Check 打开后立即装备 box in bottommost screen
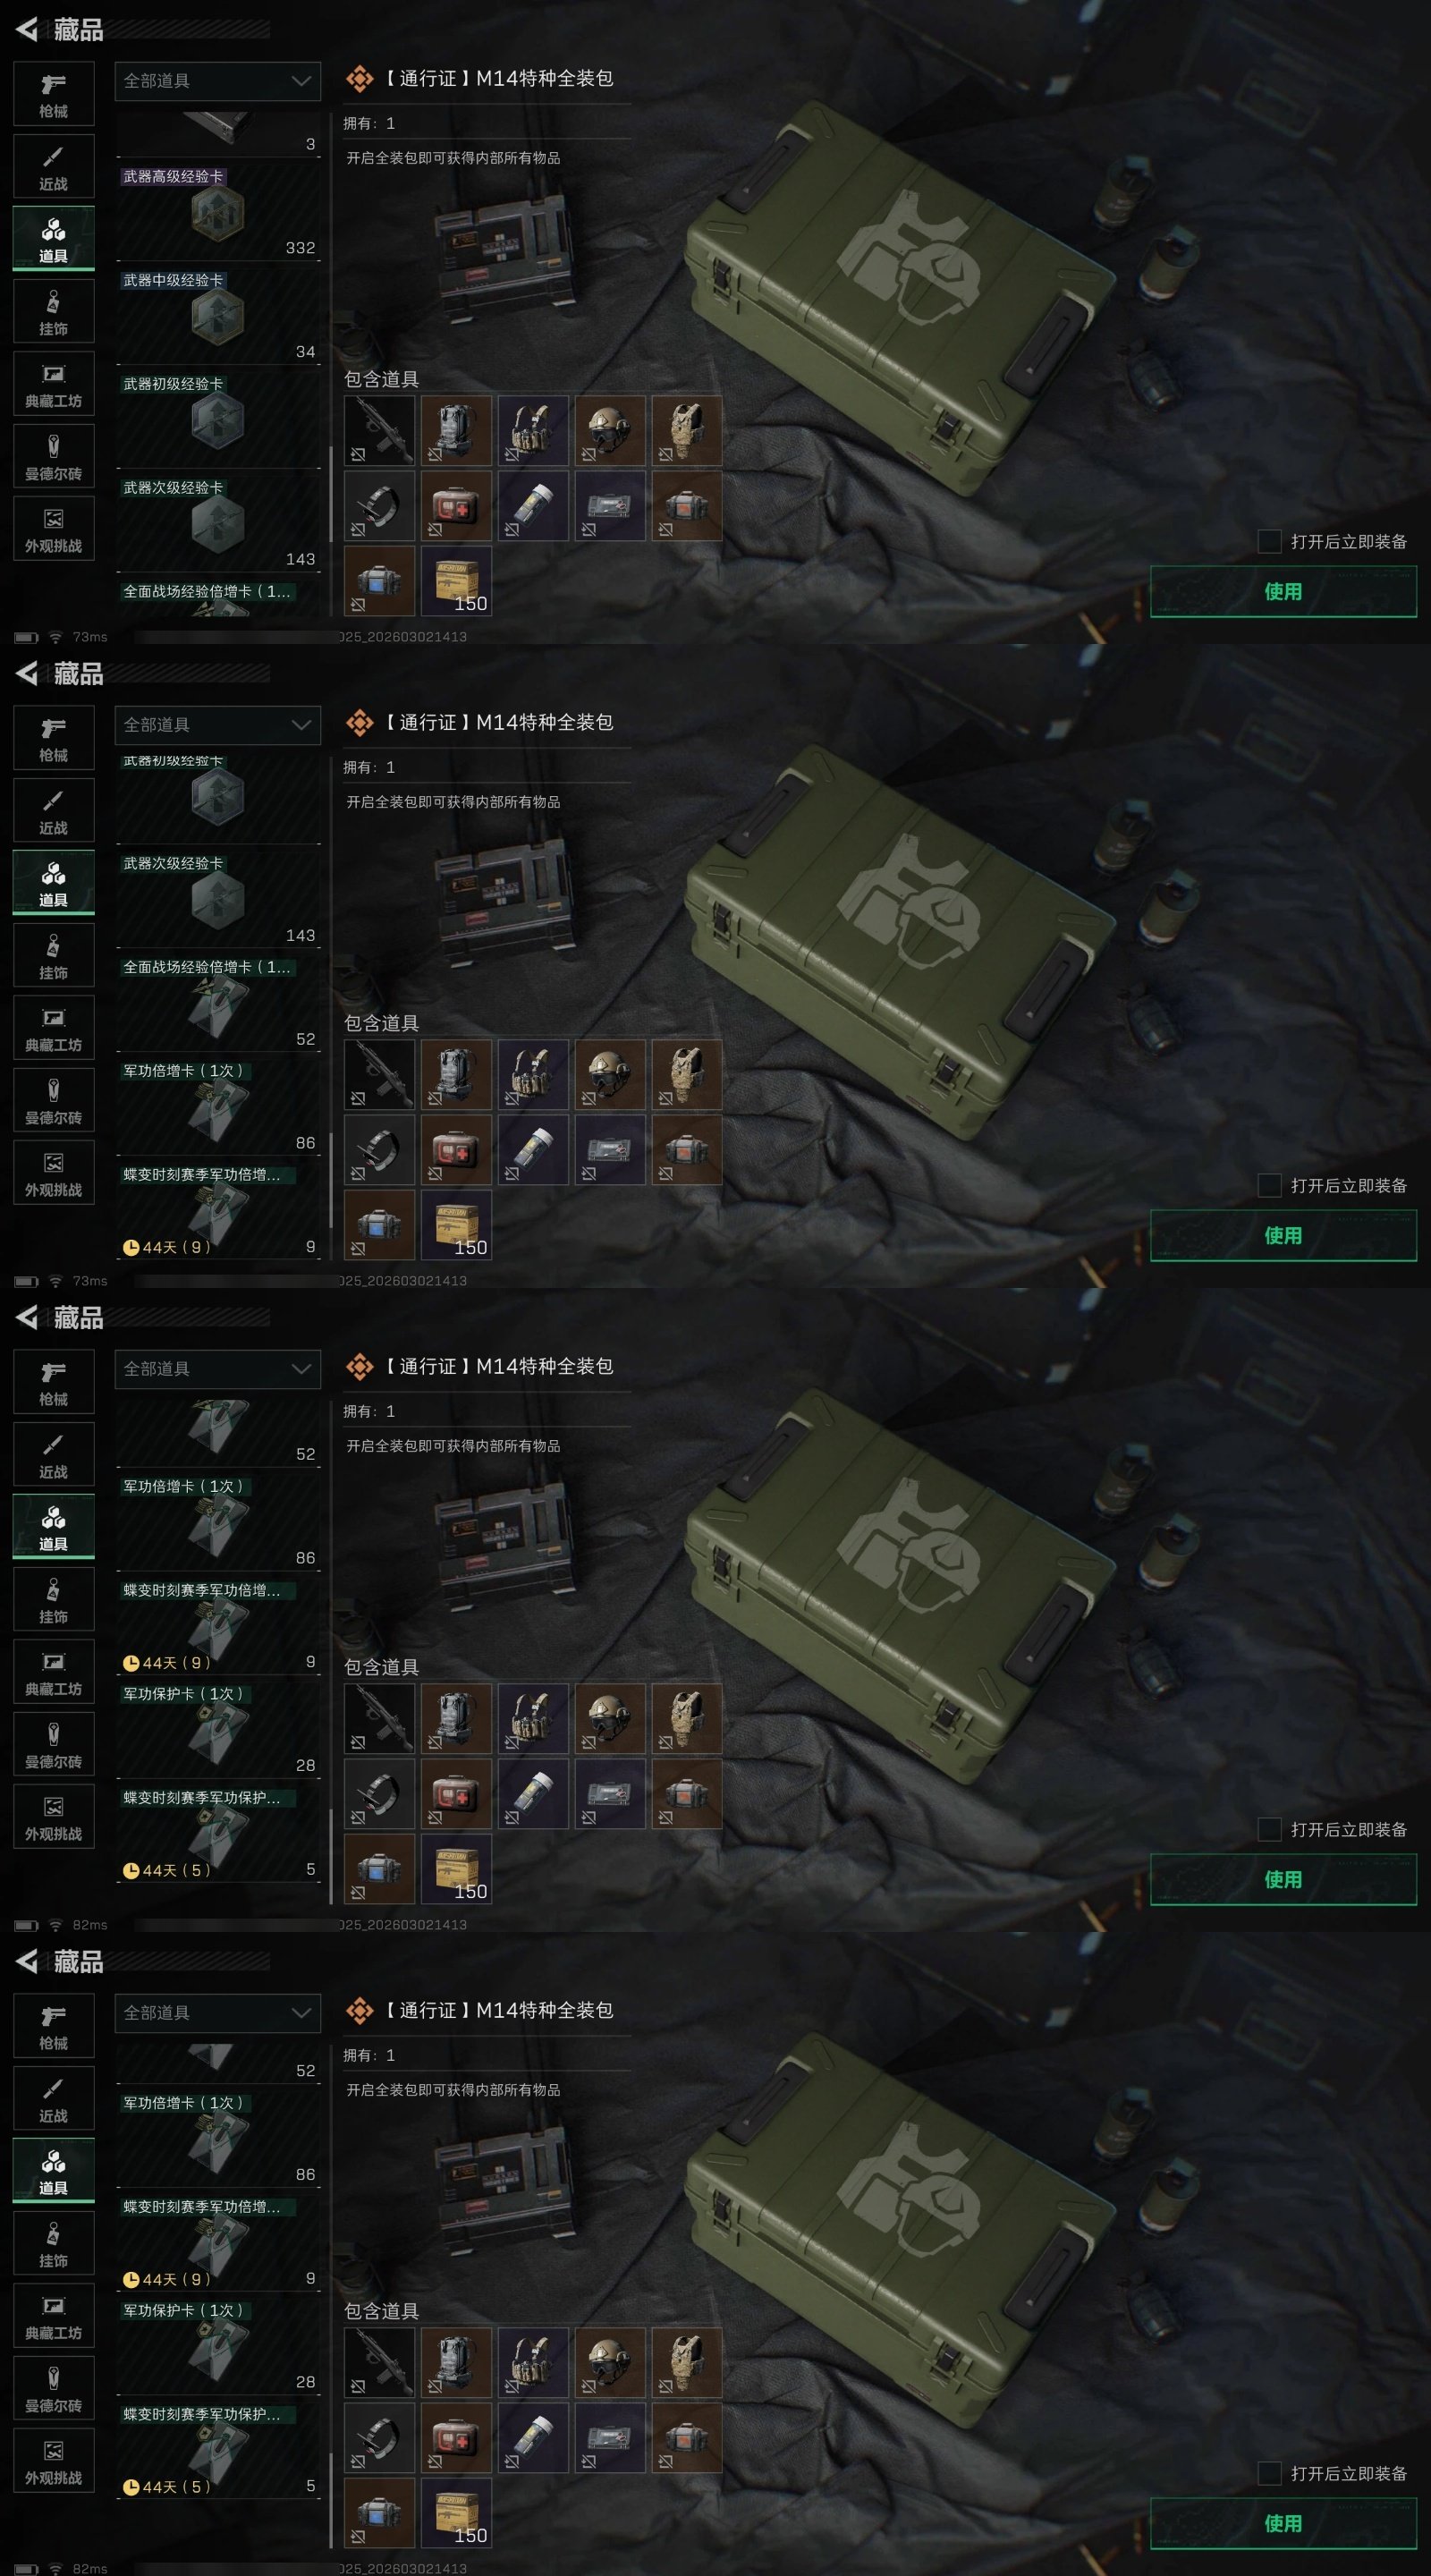1431x2576 pixels. tap(1269, 2473)
